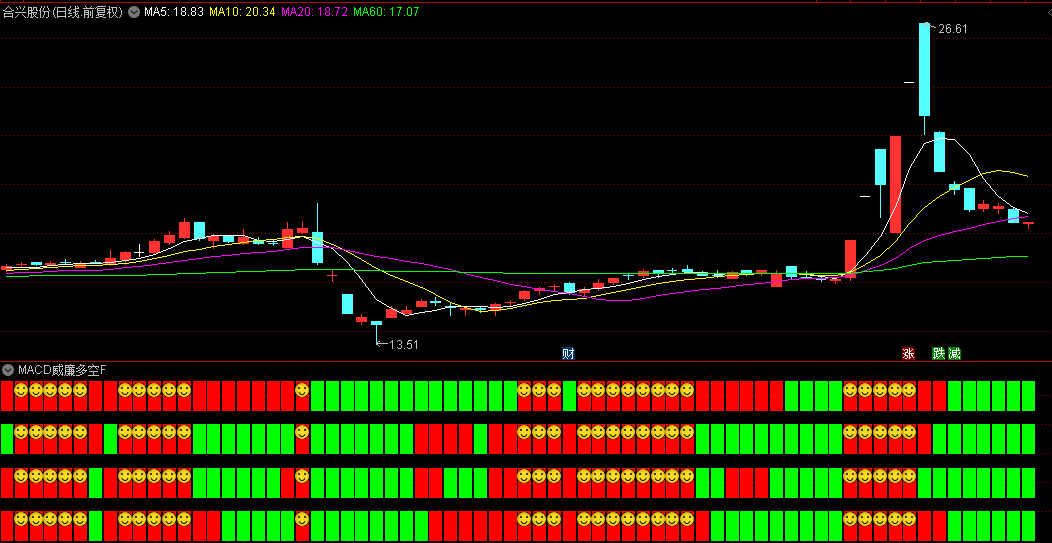This screenshot has height=543, width=1052.
Task: Click the red 涨 marker icon
Action: [x=908, y=354]
